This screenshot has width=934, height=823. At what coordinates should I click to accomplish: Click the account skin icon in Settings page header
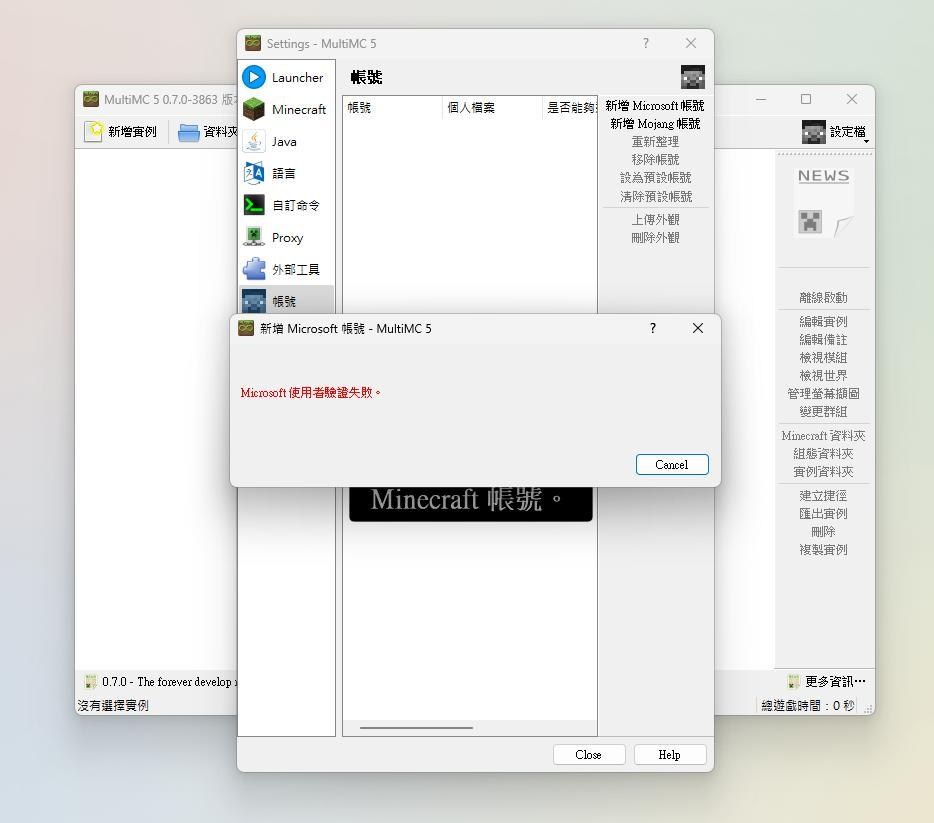click(x=693, y=77)
